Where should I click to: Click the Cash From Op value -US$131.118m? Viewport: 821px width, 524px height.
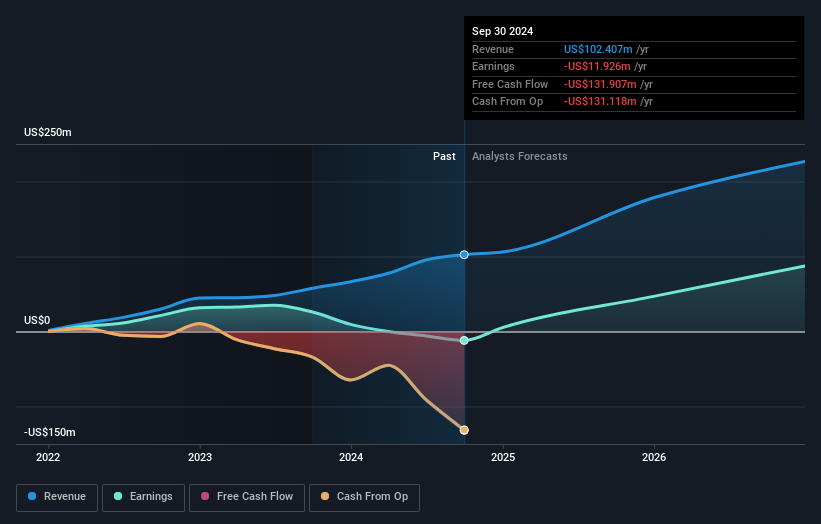click(600, 102)
